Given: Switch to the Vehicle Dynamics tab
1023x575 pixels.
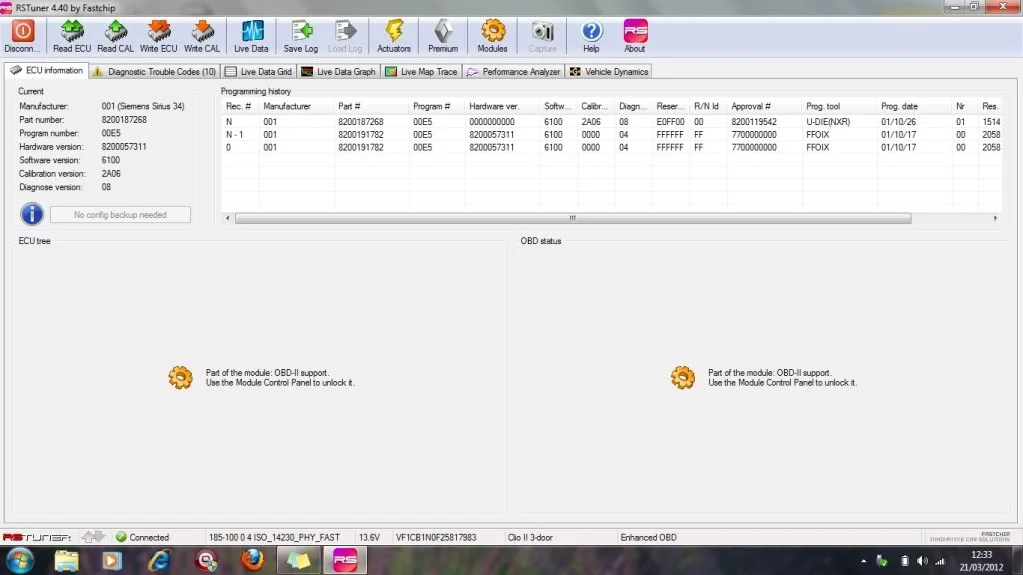Looking at the screenshot, I should (x=609, y=72).
